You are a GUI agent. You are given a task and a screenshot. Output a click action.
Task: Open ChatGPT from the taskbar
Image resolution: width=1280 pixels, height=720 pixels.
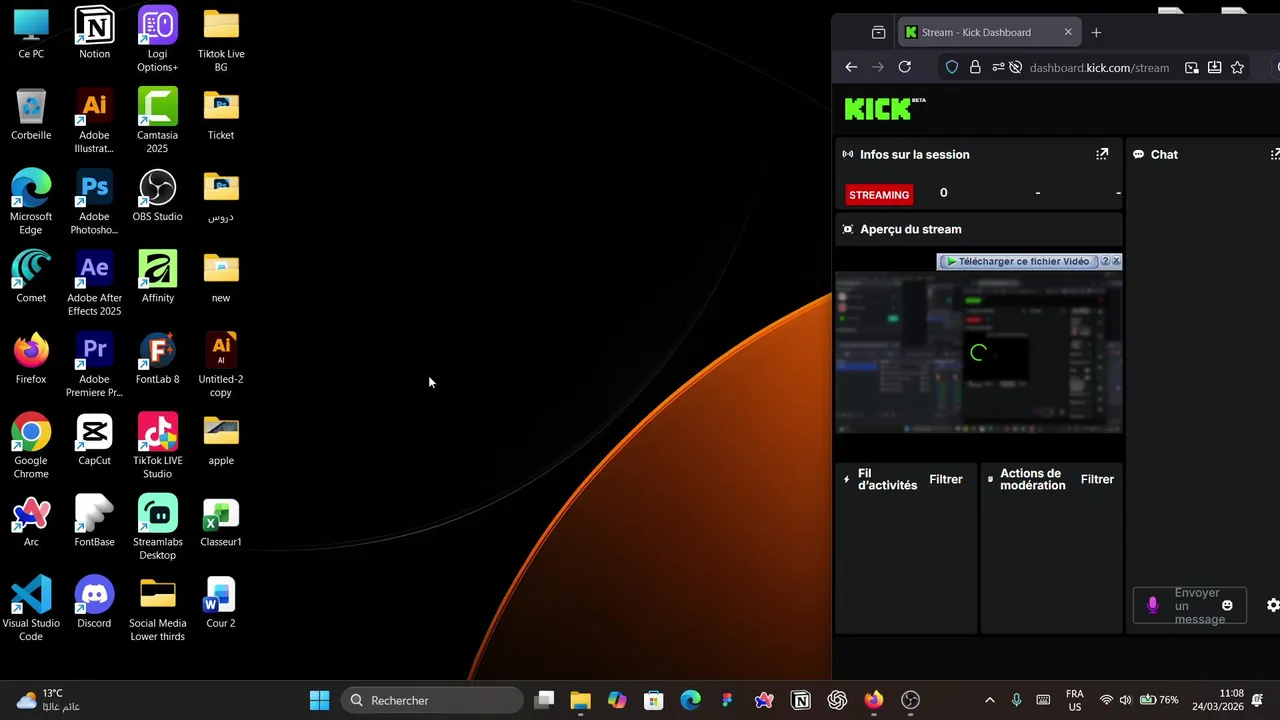pyautogui.click(x=837, y=700)
